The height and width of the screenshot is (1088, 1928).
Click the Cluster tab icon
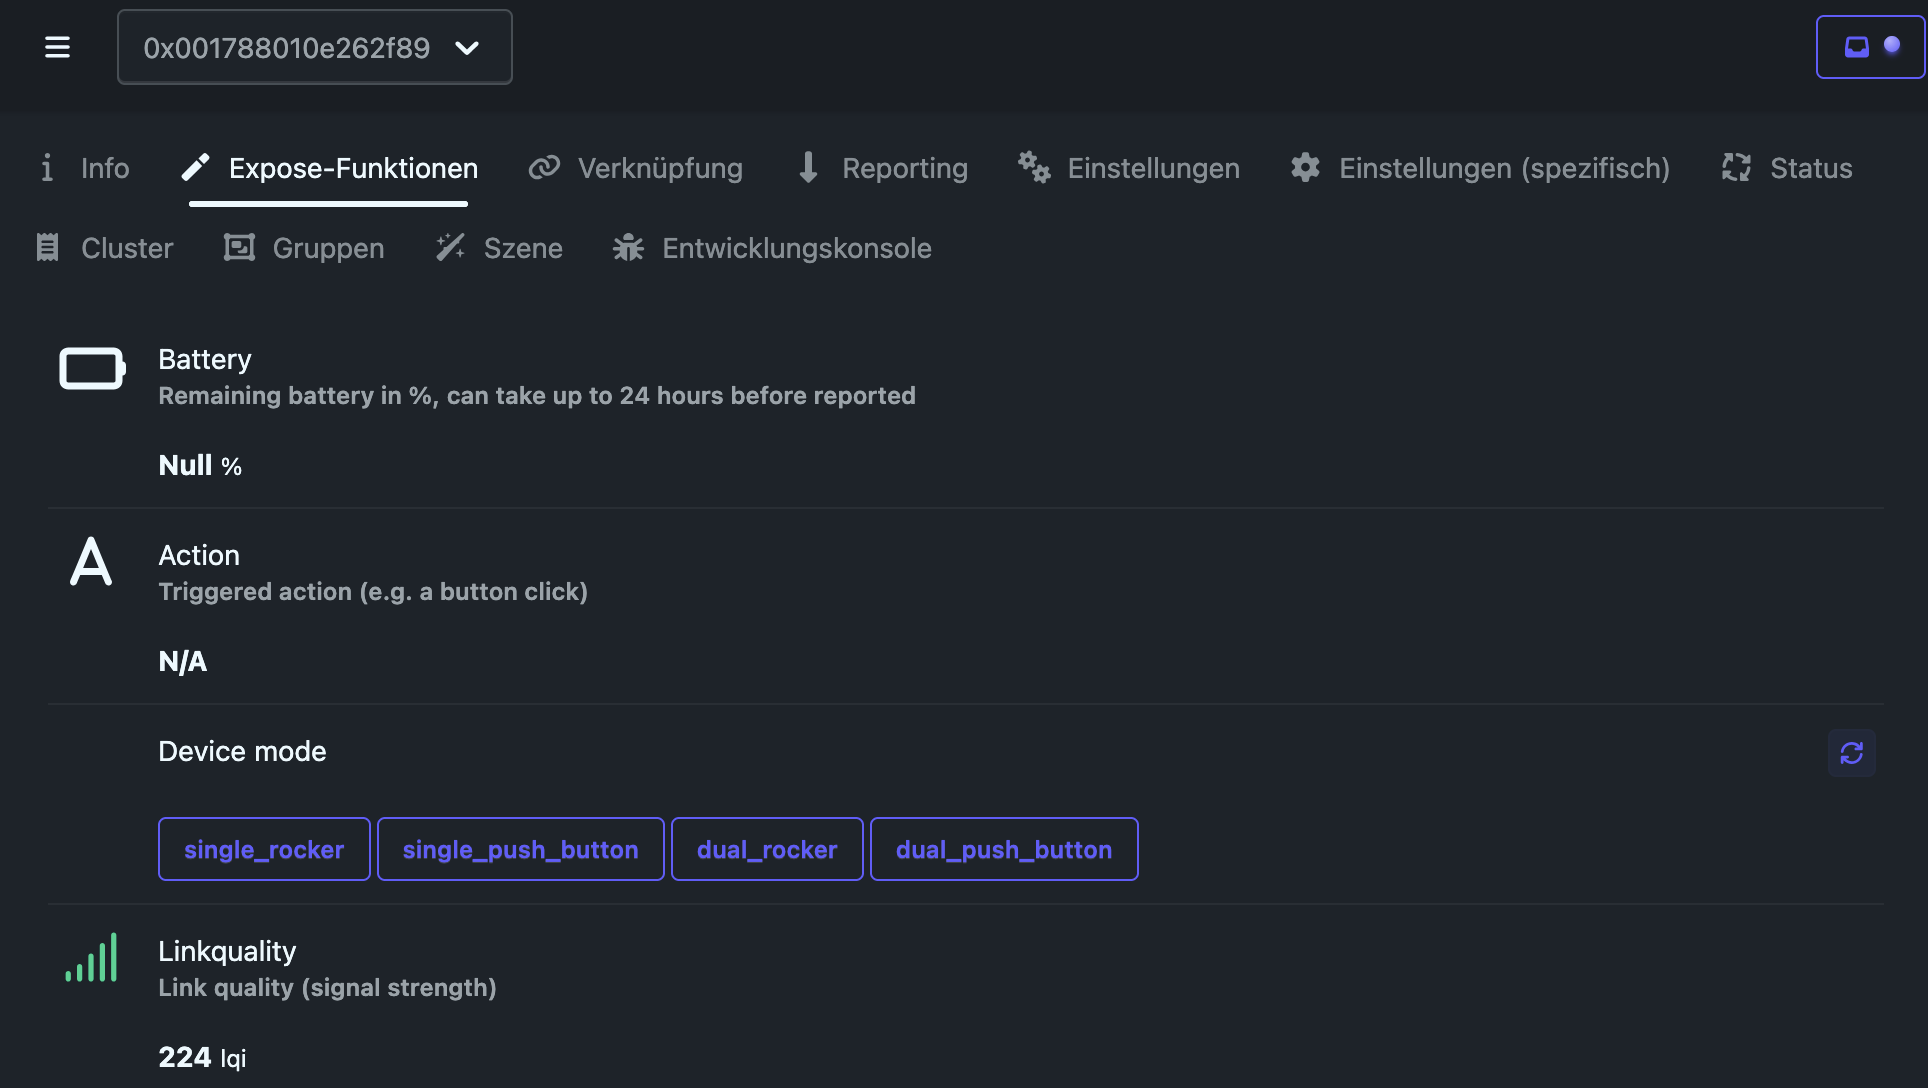48,247
